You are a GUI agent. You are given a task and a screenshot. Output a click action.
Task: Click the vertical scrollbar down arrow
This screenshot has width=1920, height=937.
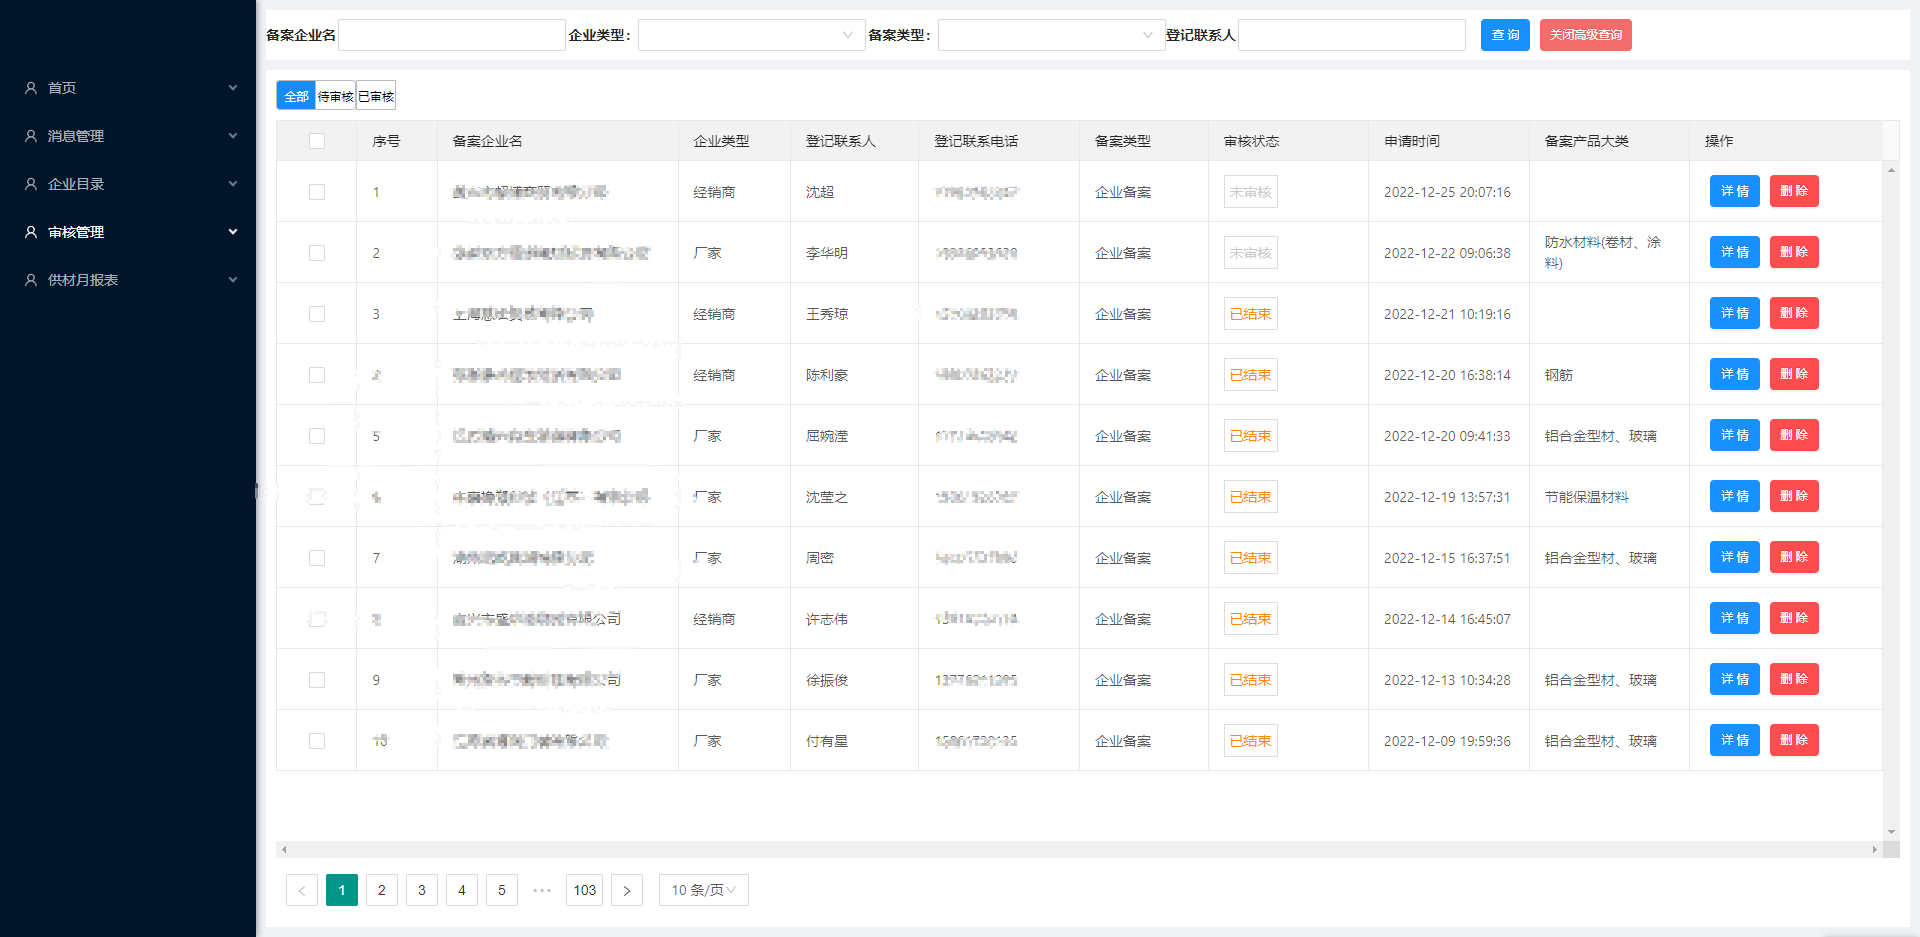tap(1891, 832)
